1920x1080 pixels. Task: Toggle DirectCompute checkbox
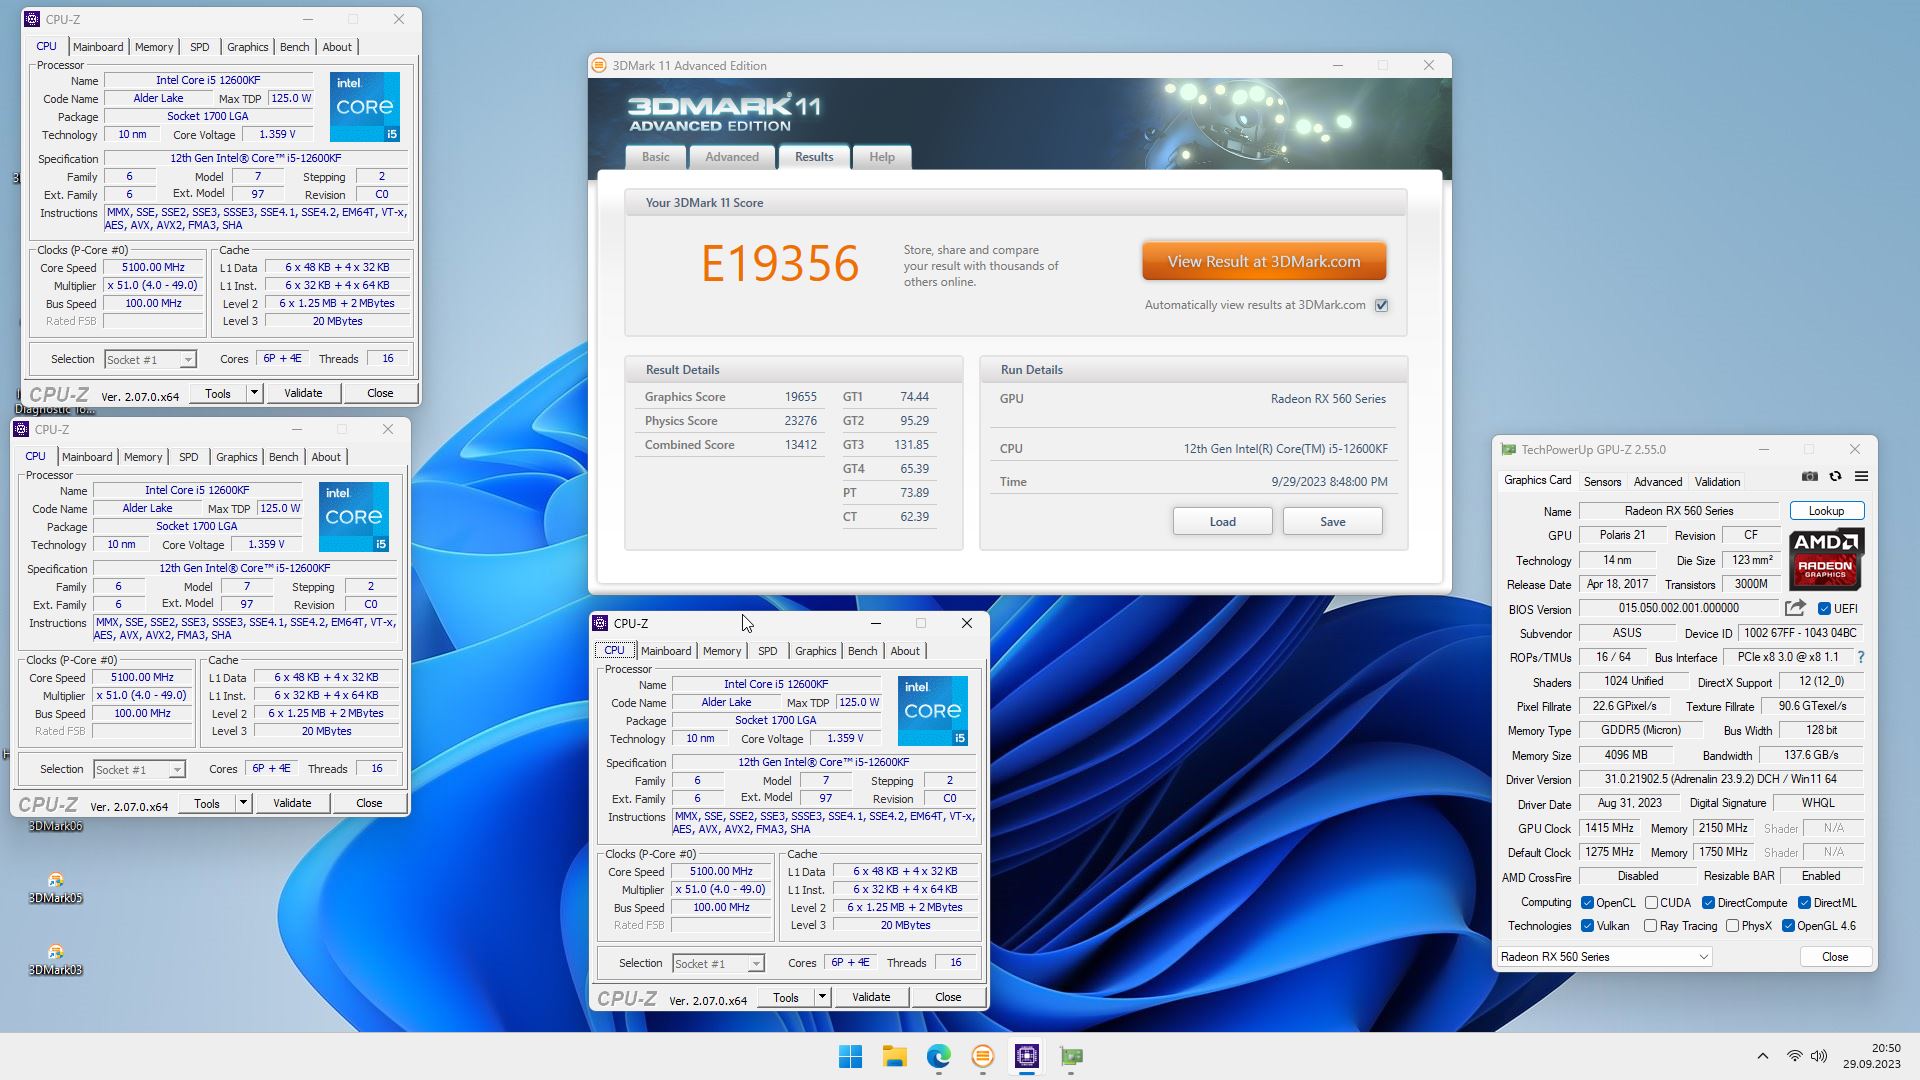(x=1708, y=902)
